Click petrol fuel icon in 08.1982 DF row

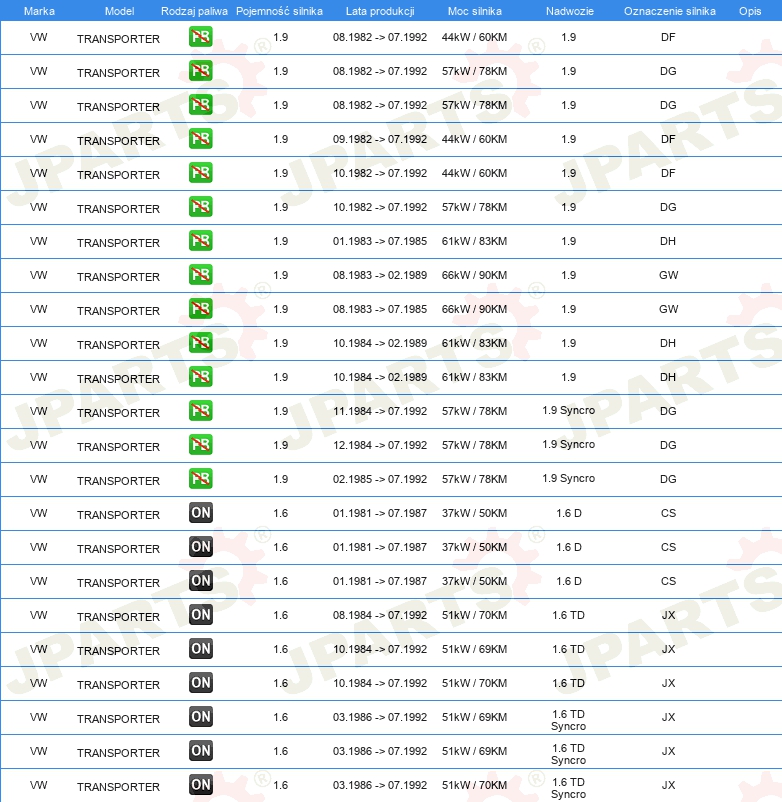coord(200,37)
